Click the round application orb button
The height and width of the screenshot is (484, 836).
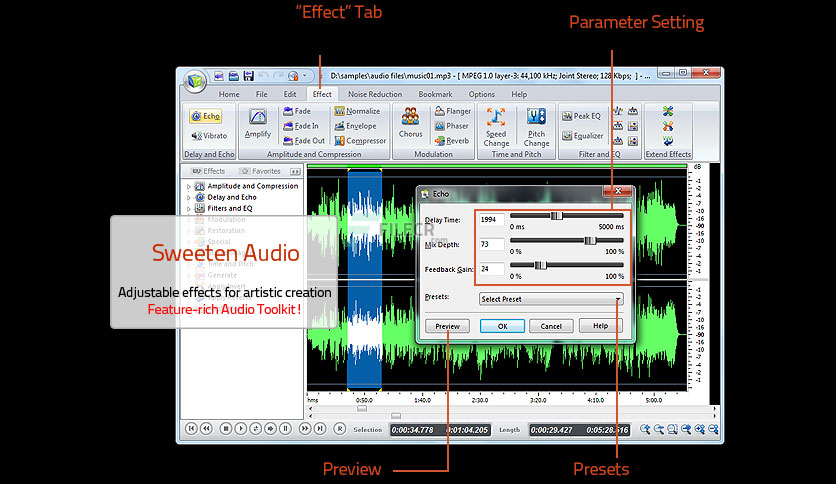(x=195, y=81)
